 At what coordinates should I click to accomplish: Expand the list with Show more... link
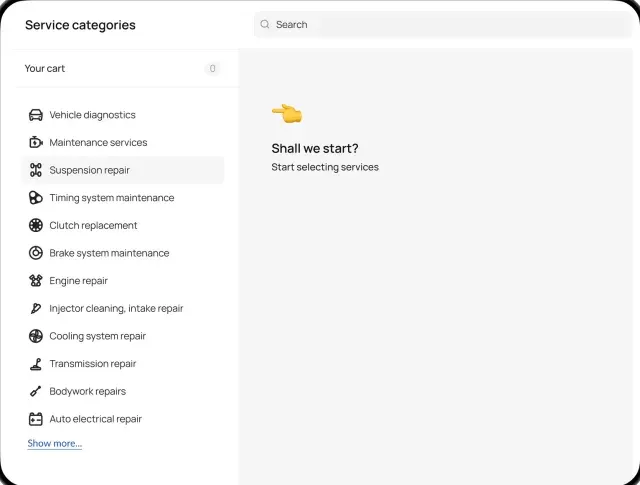pos(55,443)
